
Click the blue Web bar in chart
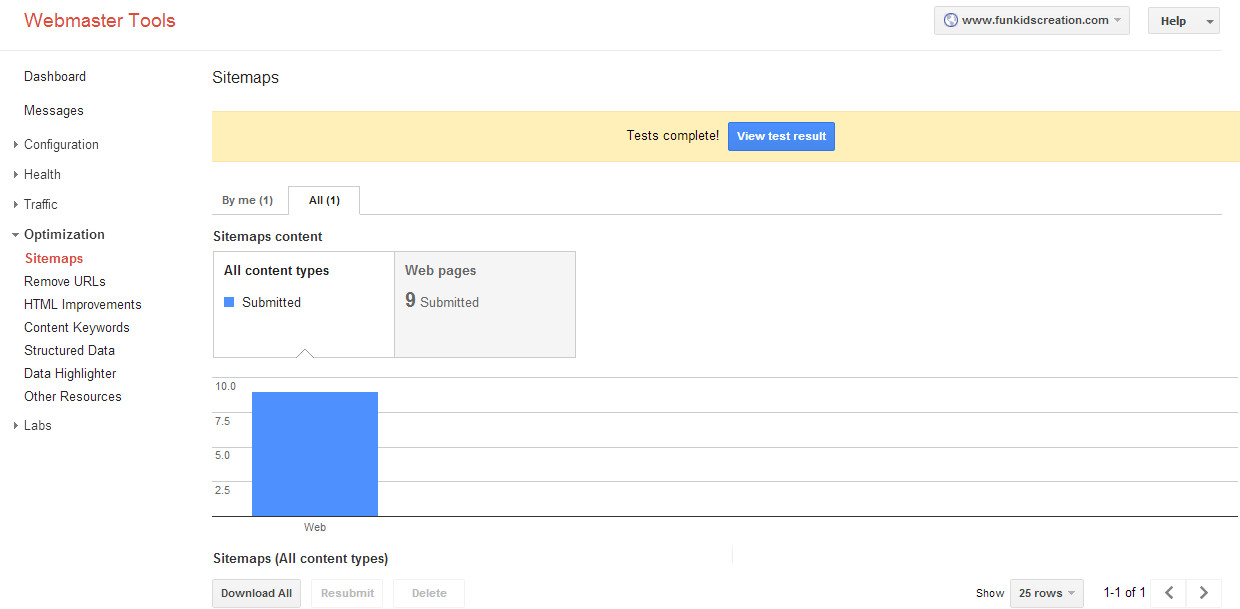pos(315,454)
